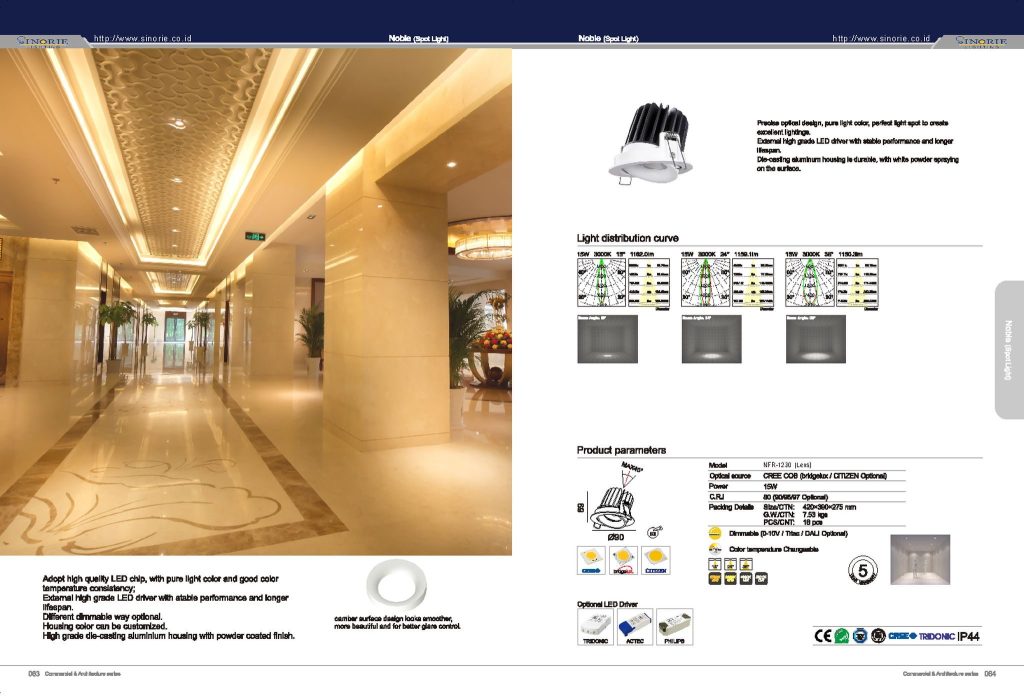Click the yellow Dimmable icon
Image resolution: width=1024 pixels, height=700 pixels.
[715, 533]
